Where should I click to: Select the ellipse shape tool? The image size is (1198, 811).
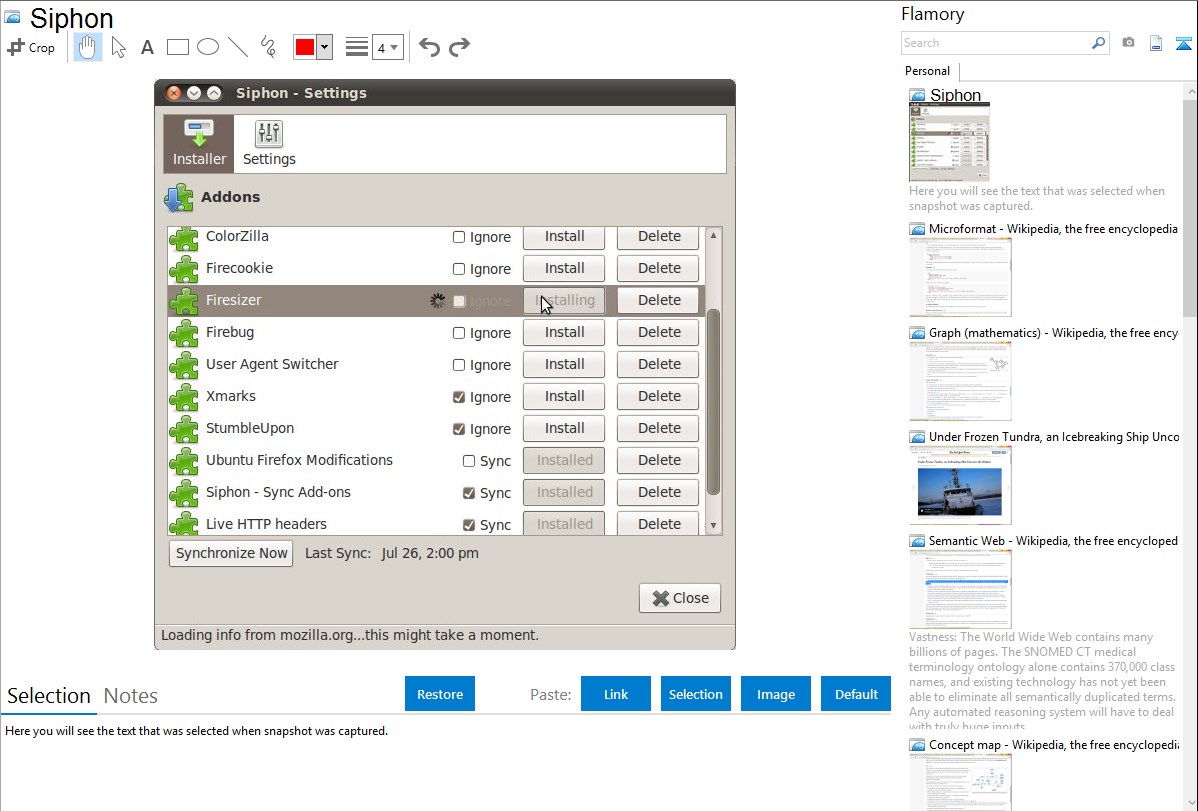tap(208, 47)
